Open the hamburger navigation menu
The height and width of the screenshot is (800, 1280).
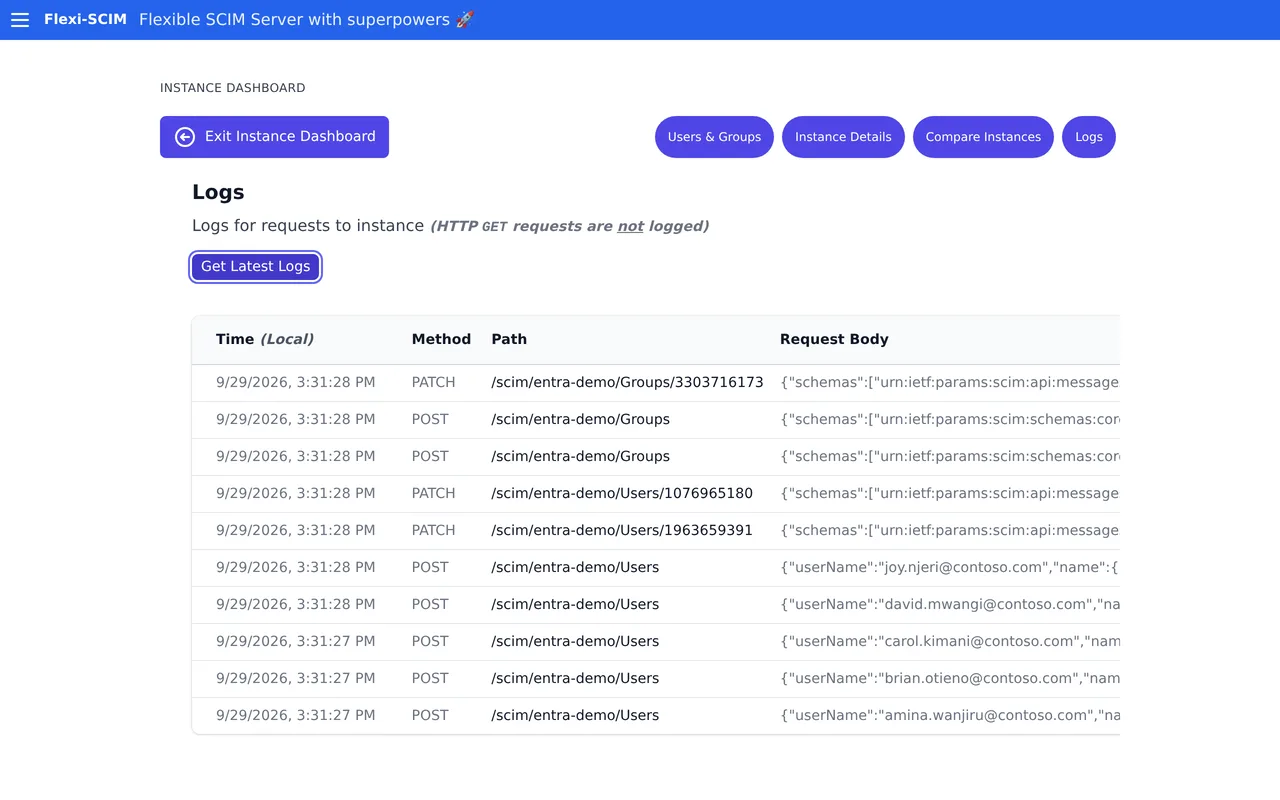20,20
